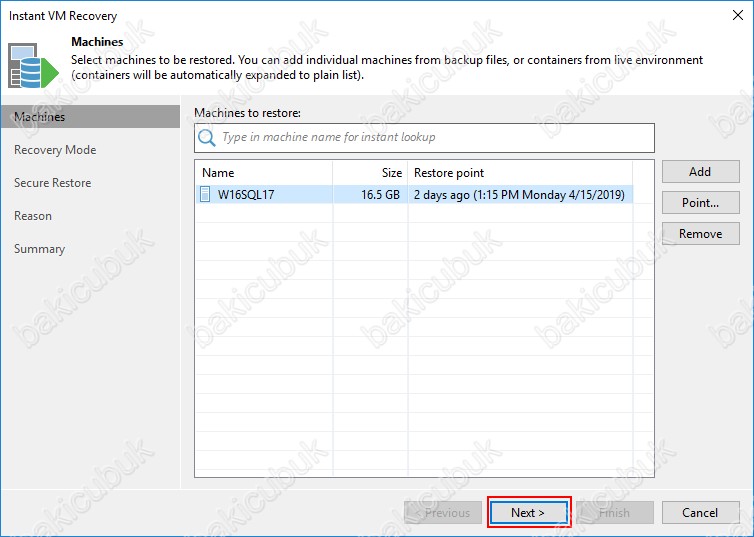Viewport: 754px width, 537px height.
Task: Focus the machine name lookup field
Action: click(424, 137)
